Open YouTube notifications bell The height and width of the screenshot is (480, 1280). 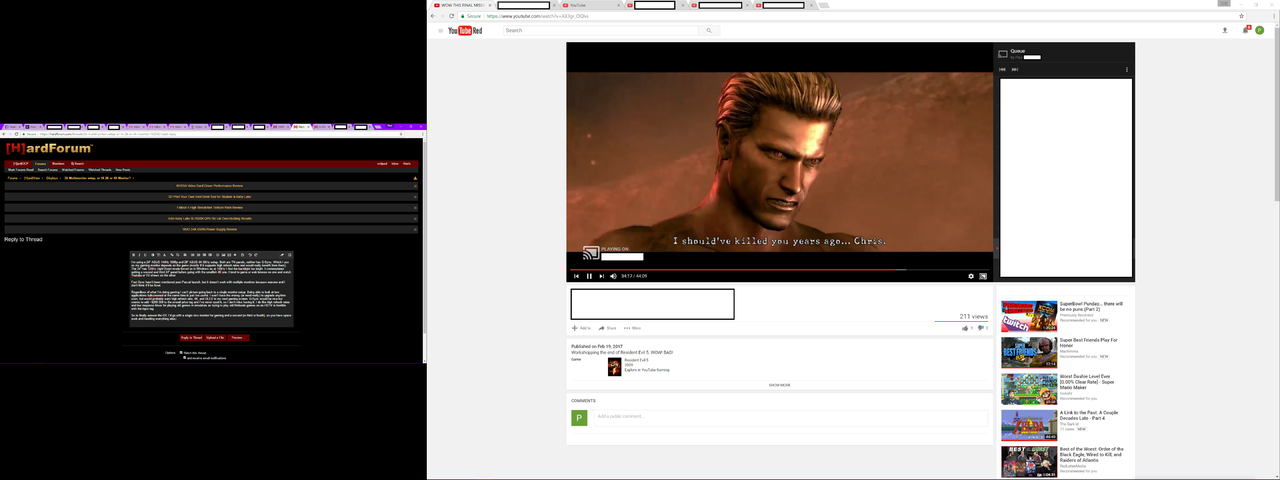[1246, 31]
